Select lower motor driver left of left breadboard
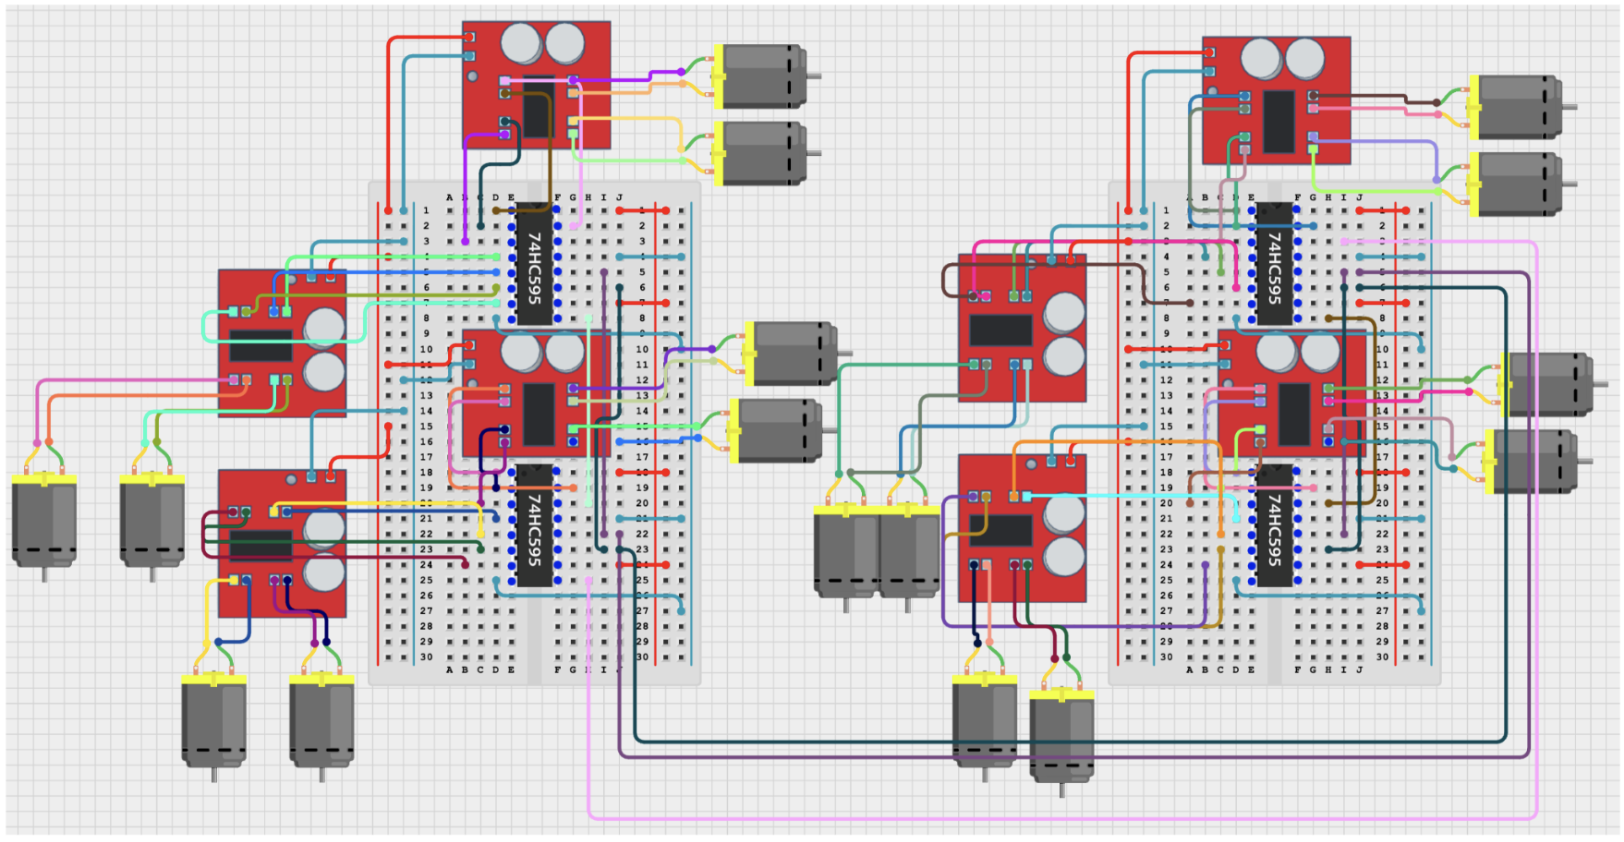 click(x=283, y=543)
